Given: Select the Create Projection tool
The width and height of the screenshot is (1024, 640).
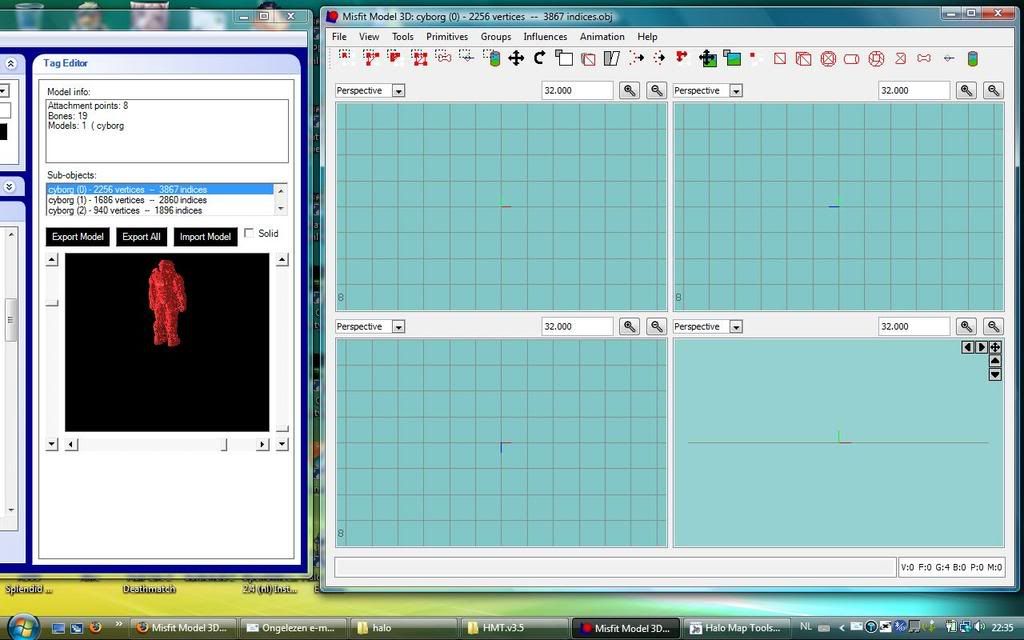Looking at the screenshot, I should [x=972, y=58].
